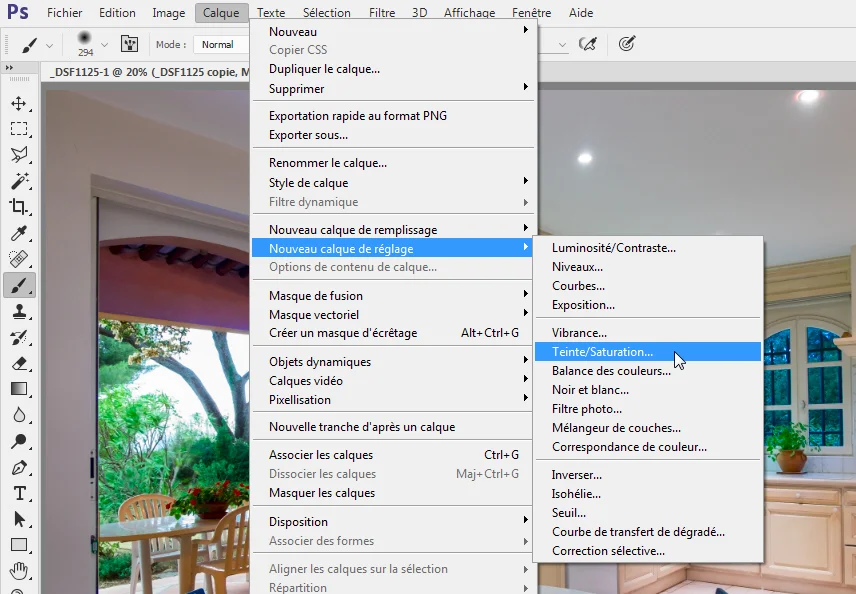The height and width of the screenshot is (594, 856).
Task: Choose Niveaux adjustment layer
Action: (648, 267)
